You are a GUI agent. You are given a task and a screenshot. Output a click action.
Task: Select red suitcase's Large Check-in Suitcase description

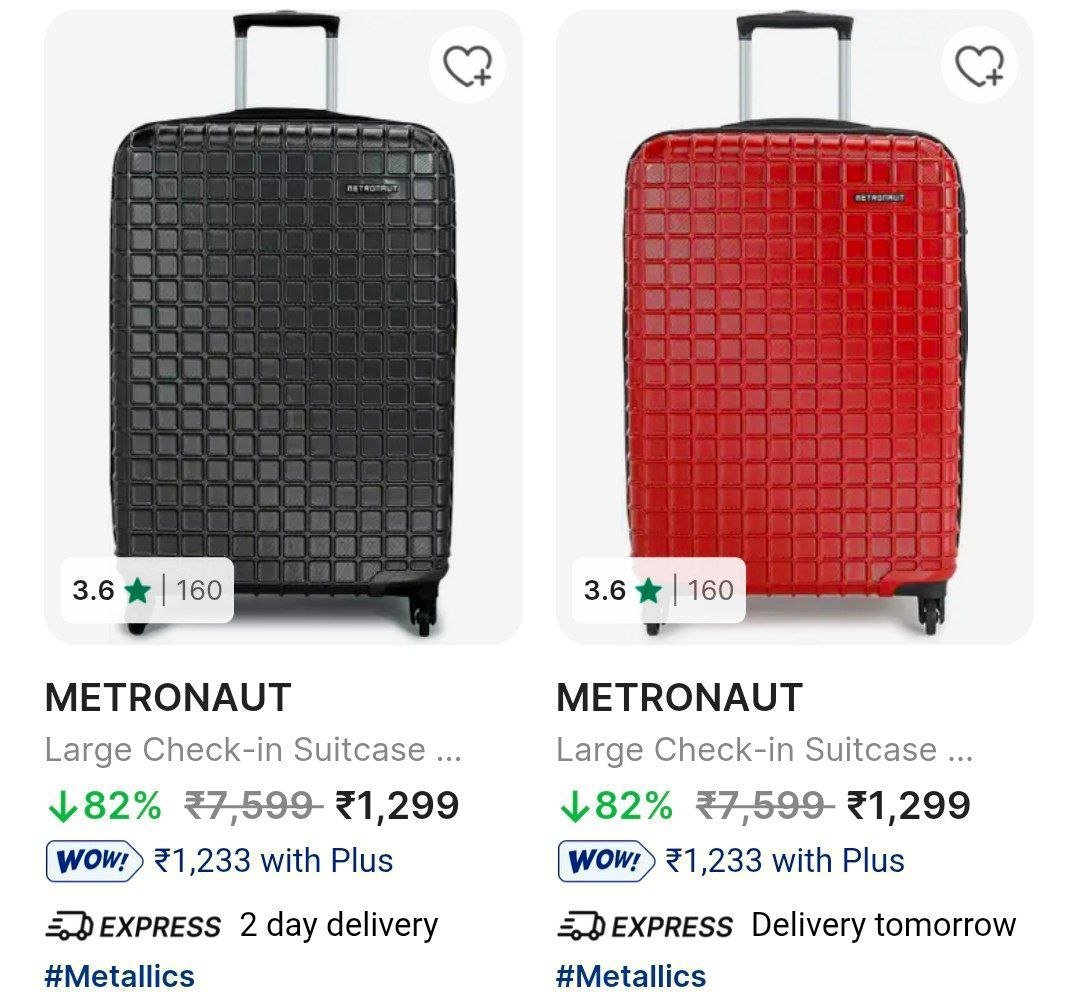coord(765,749)
